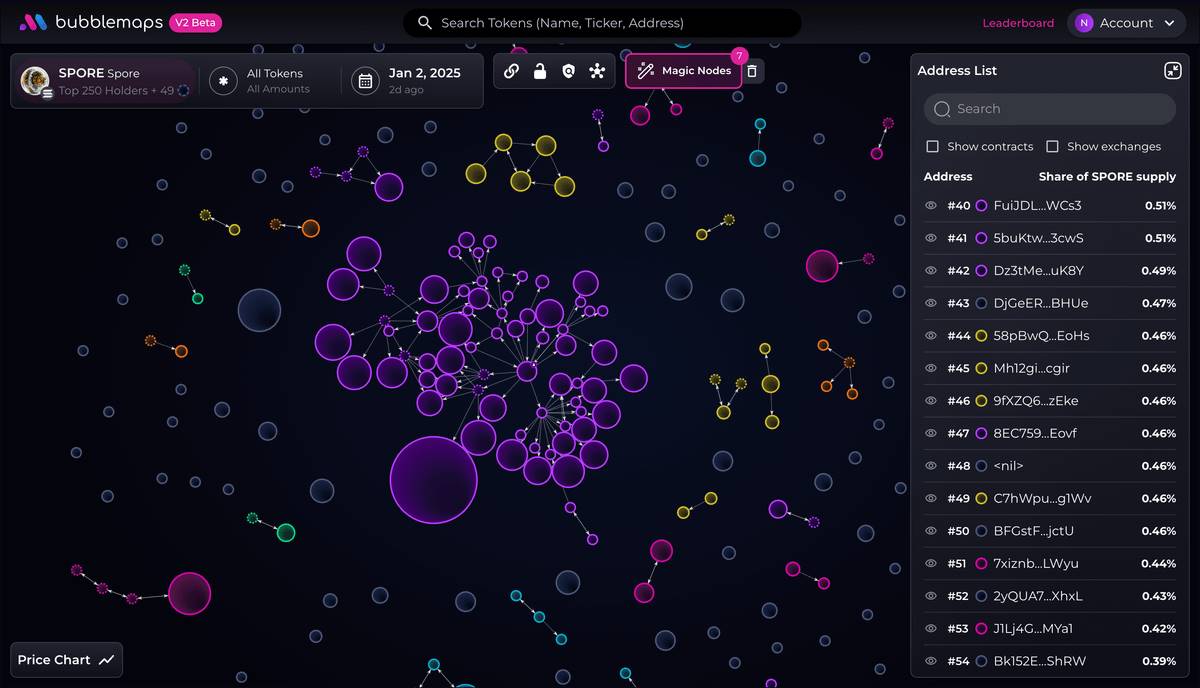Click the Magic Nodes button
The image size is (1200, 688).
tap(685, 71)
